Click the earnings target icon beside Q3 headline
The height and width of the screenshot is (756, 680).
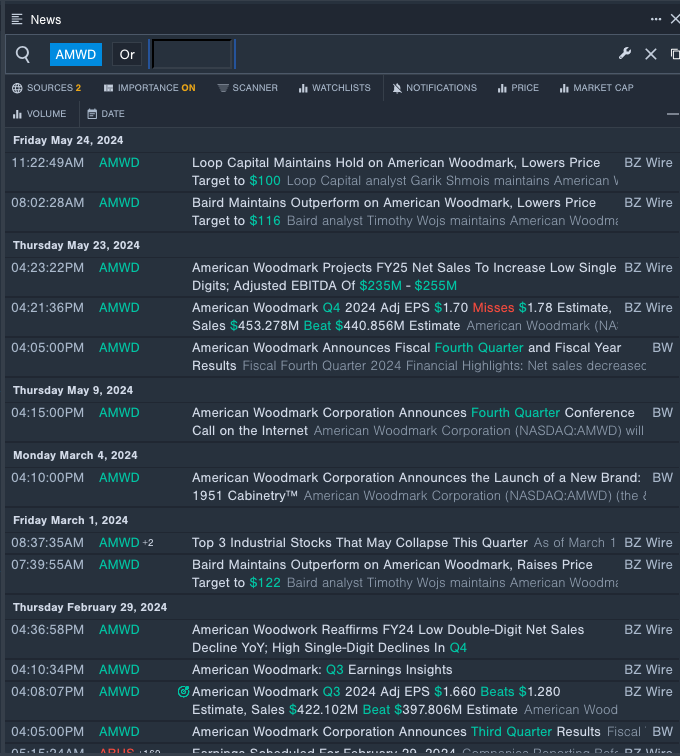[x=183, y=691]
